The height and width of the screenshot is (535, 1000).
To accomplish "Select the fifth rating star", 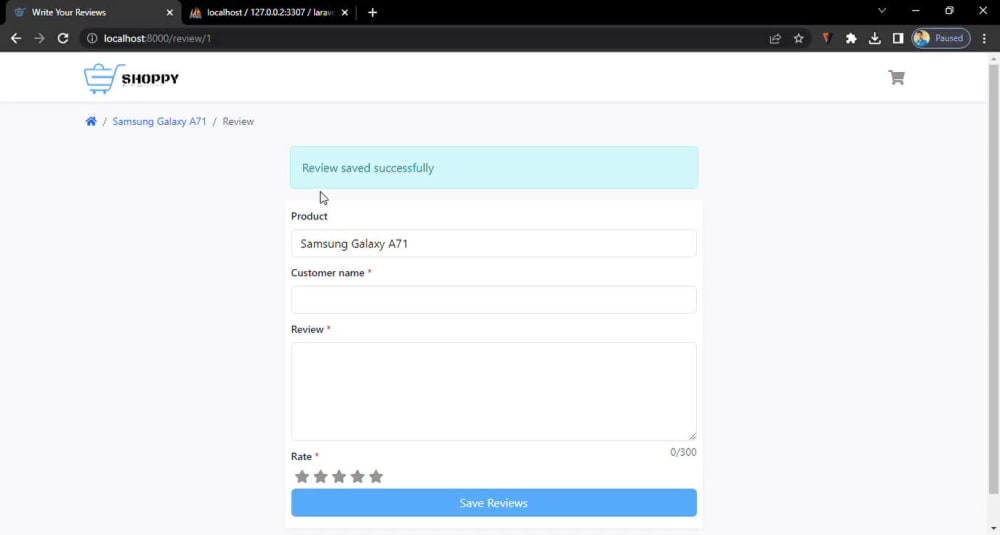I will click(x=376, y=476).
